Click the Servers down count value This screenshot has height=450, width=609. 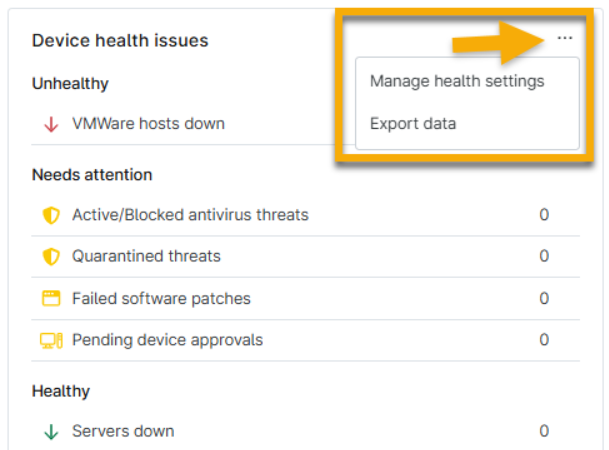click(x=544, y=432)
